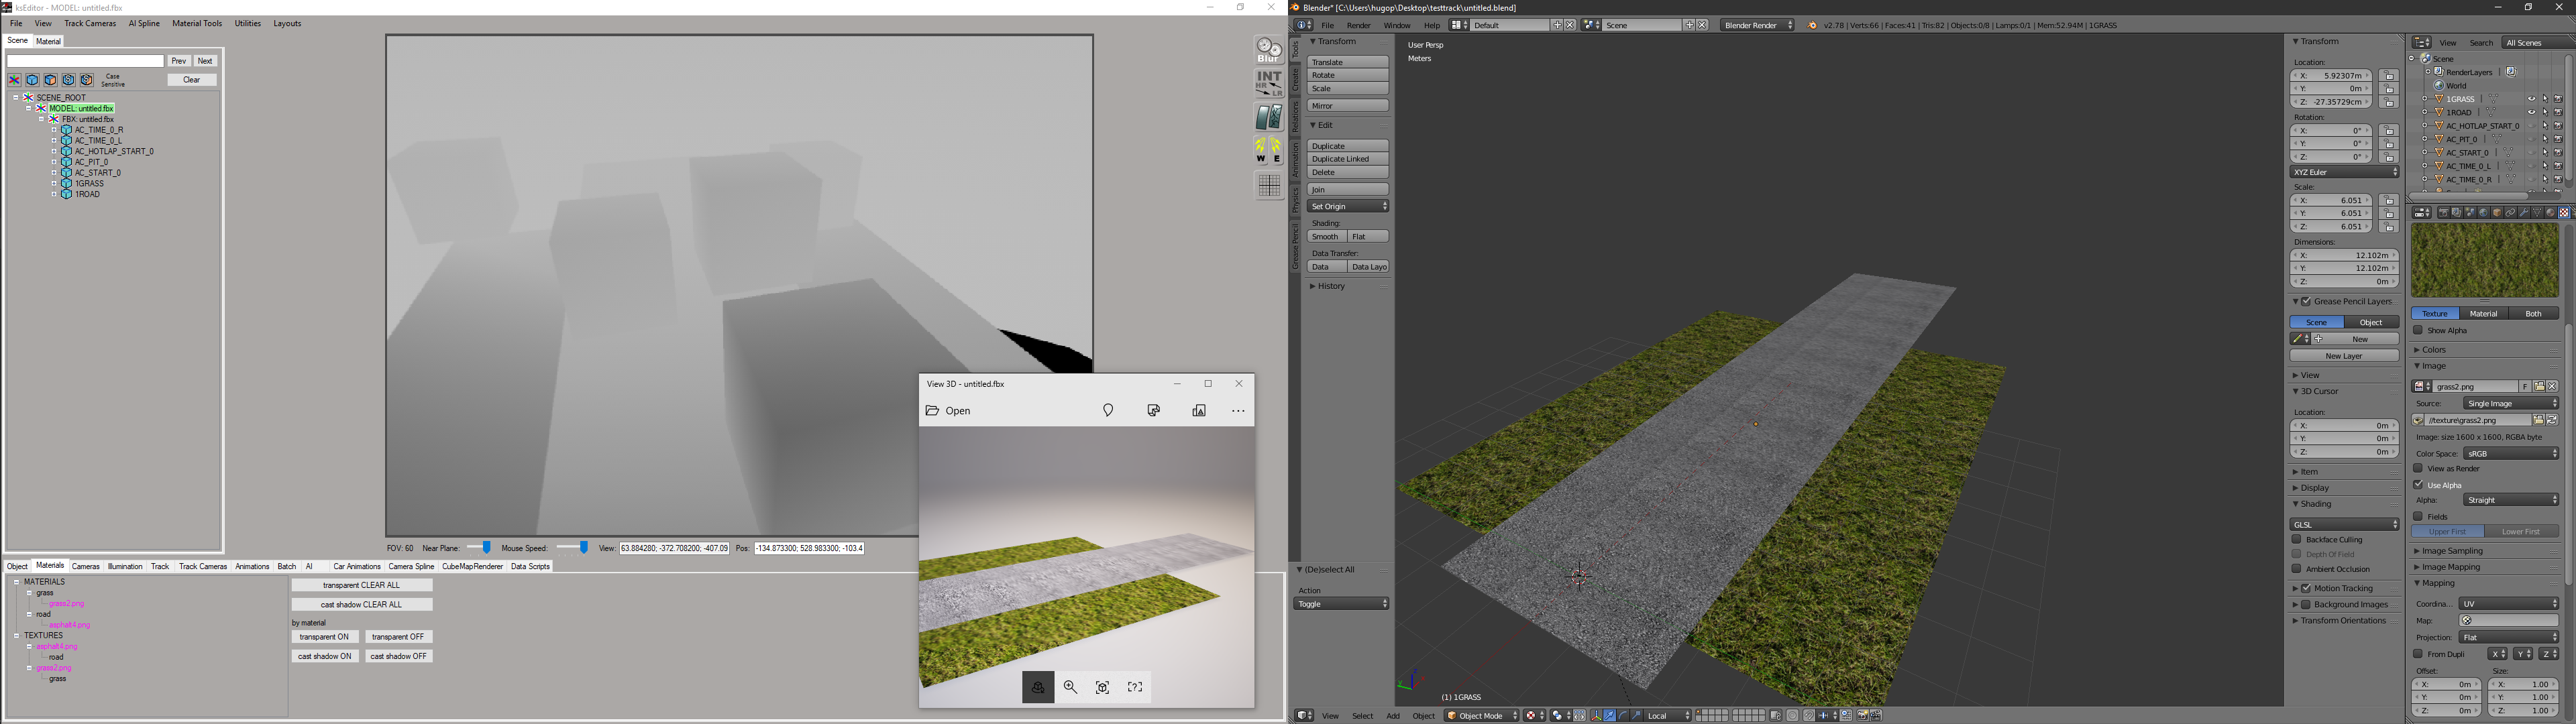Open file in View 3D window

(x=948, y=411)
